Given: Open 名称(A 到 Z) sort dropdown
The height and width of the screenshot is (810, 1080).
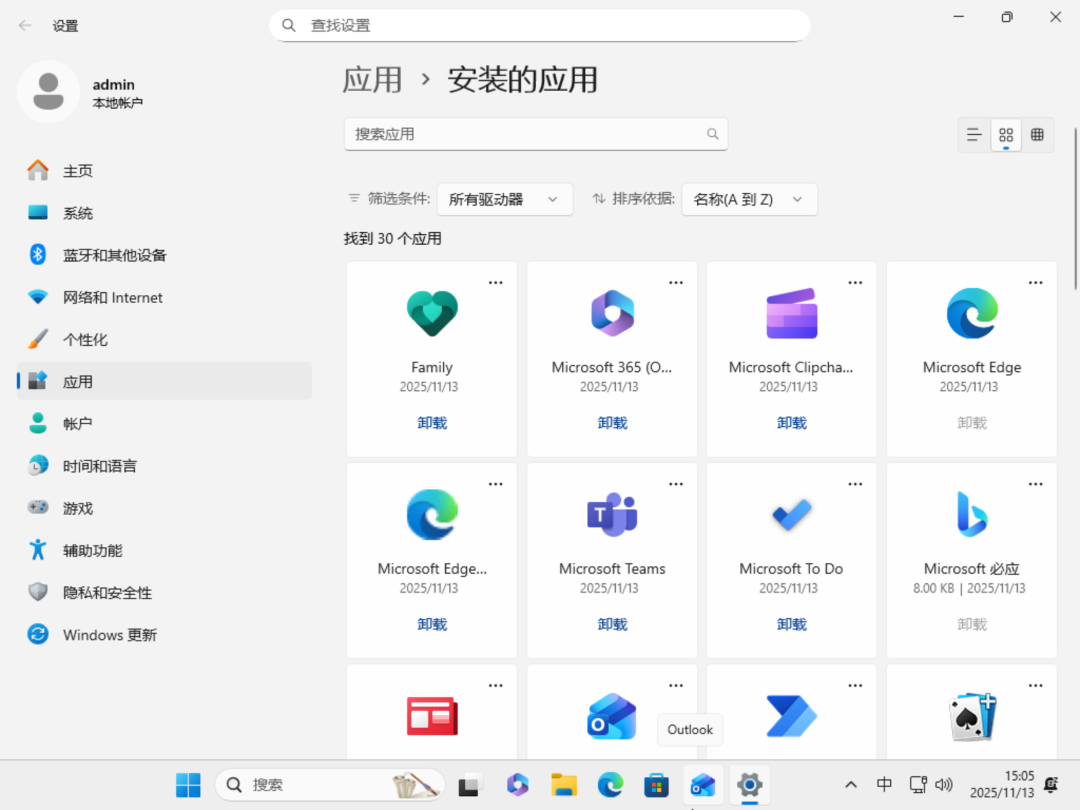Looking at the screenshot, I should [749, 199].
